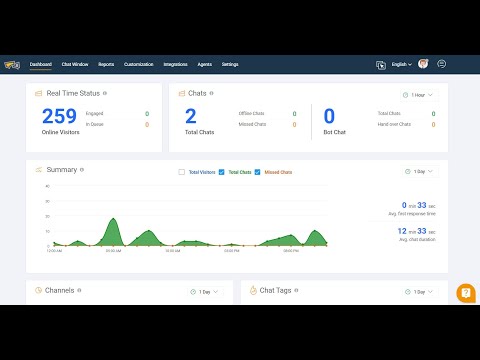
Task: Click info icon beside the Chats heading
Action: coord(211,93)
